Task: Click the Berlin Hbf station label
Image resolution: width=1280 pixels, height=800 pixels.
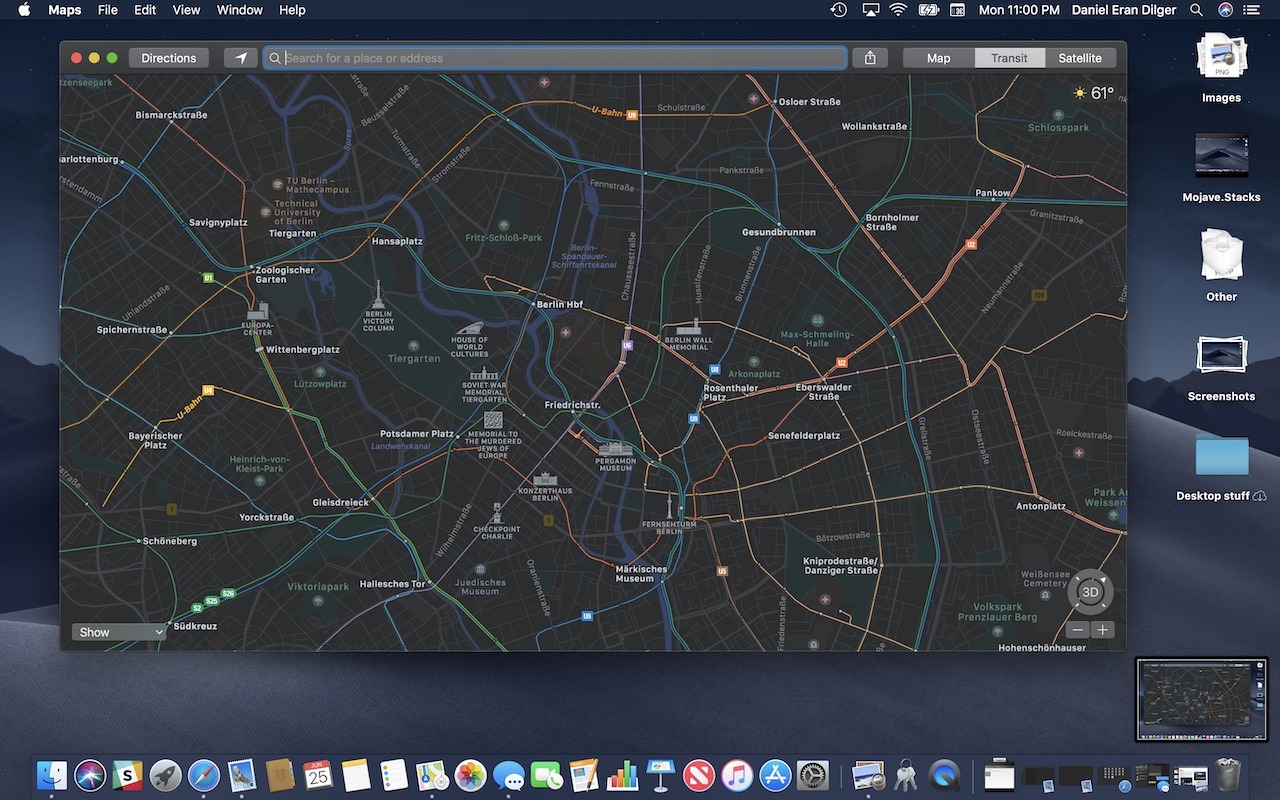Action: click(x=560, y=304)
